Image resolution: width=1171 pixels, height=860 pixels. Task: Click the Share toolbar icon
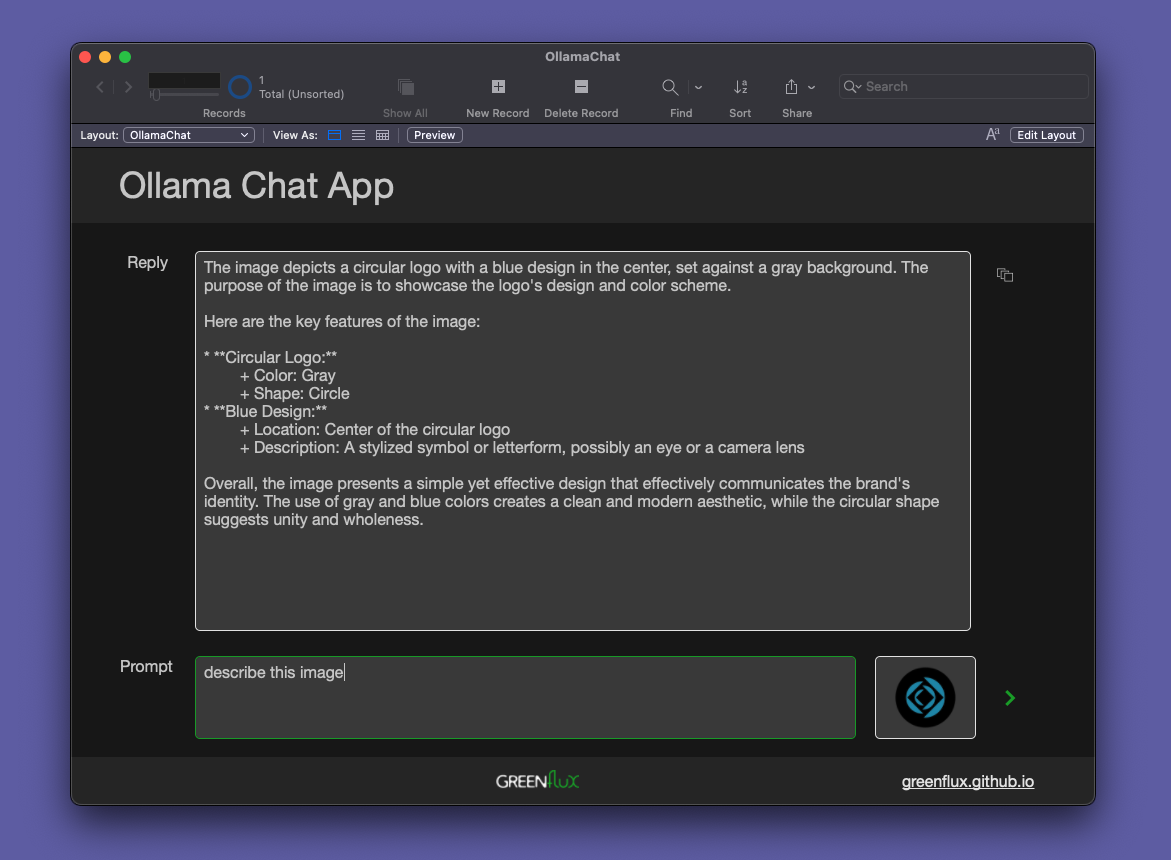(791, 87)
